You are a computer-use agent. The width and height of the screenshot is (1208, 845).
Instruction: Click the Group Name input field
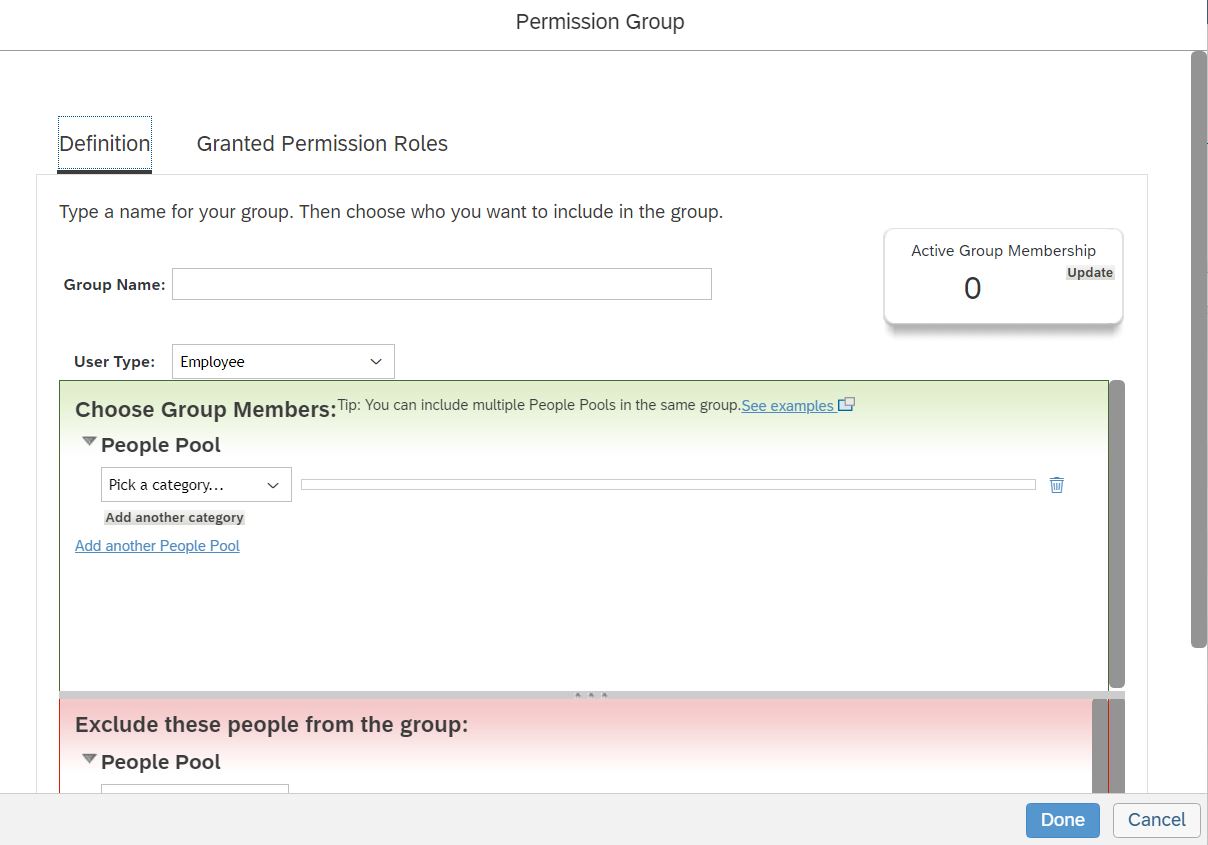(441, 284)
